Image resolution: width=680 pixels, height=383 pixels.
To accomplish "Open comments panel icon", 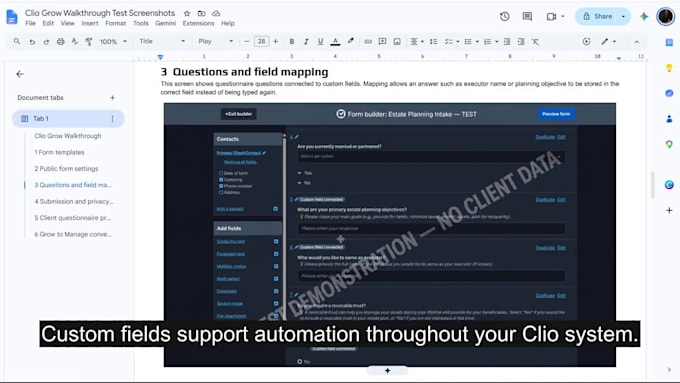I will [527, 16].
